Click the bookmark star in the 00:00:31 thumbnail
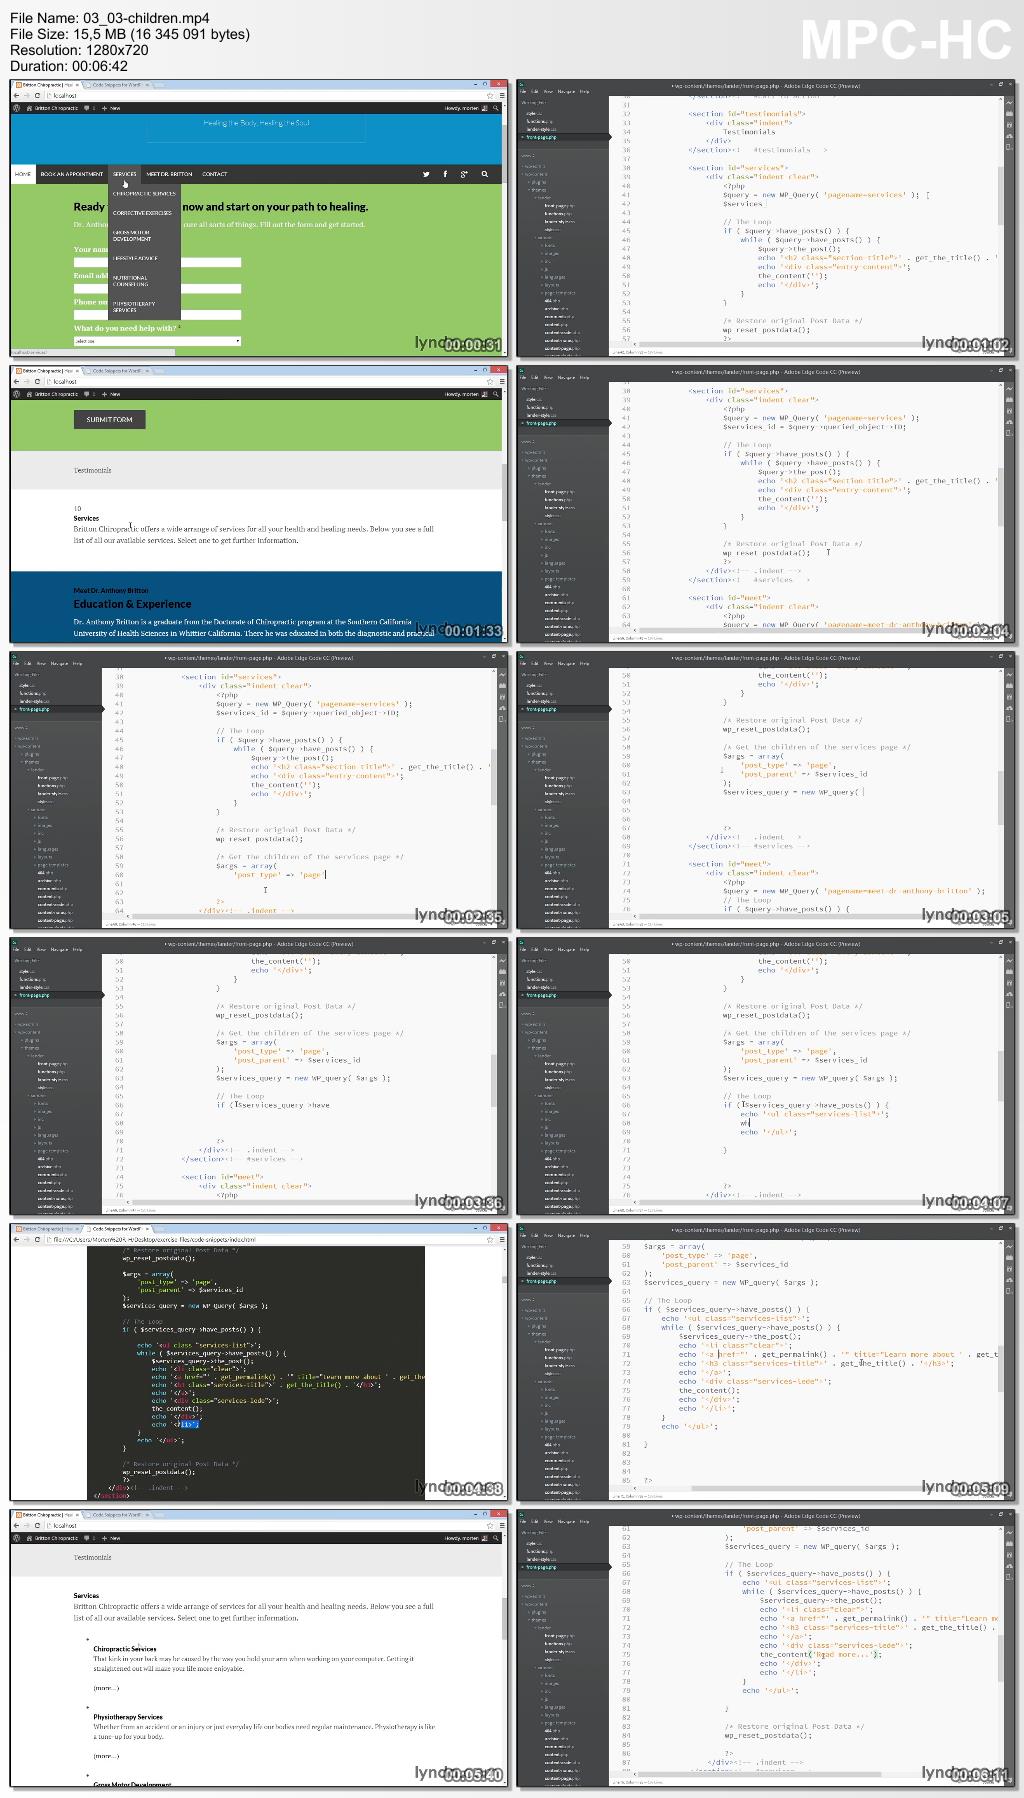 489,95
